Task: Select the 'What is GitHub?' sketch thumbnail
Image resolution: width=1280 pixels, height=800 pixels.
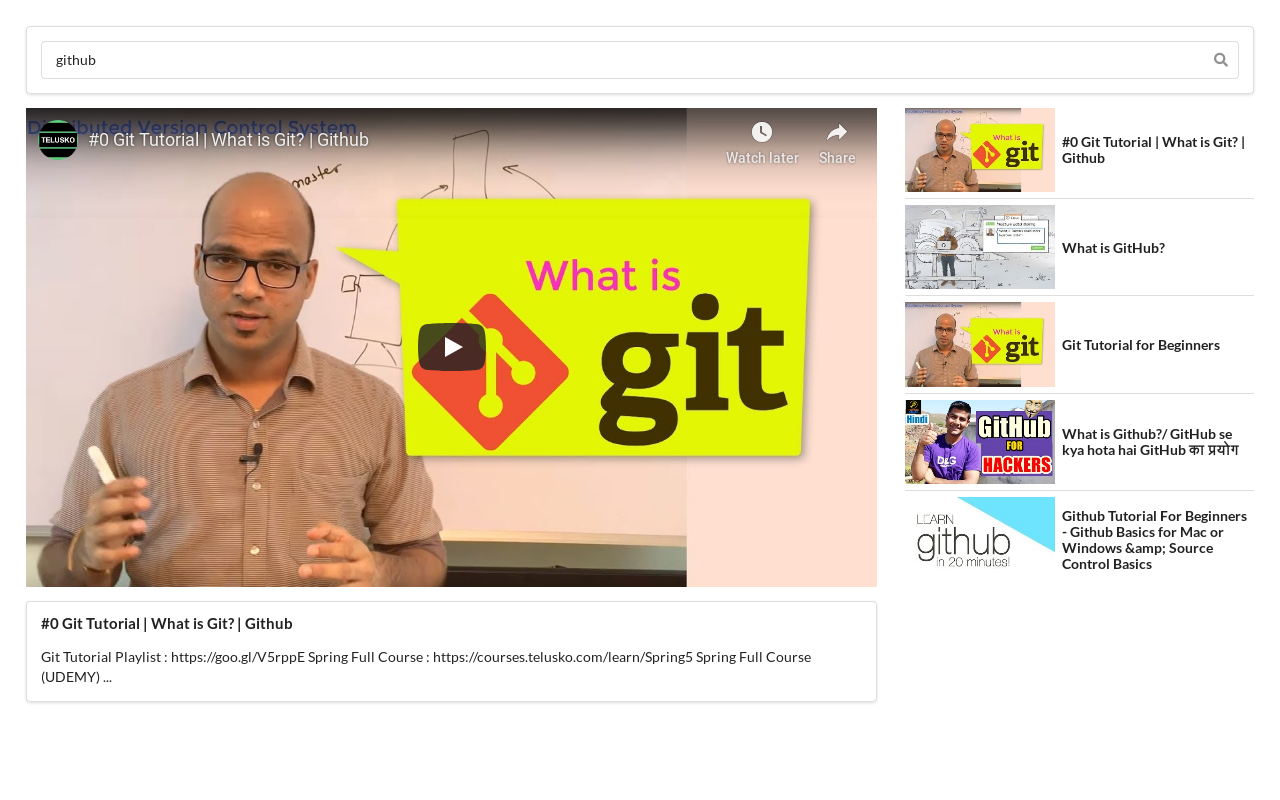Action: pos(980,247)
